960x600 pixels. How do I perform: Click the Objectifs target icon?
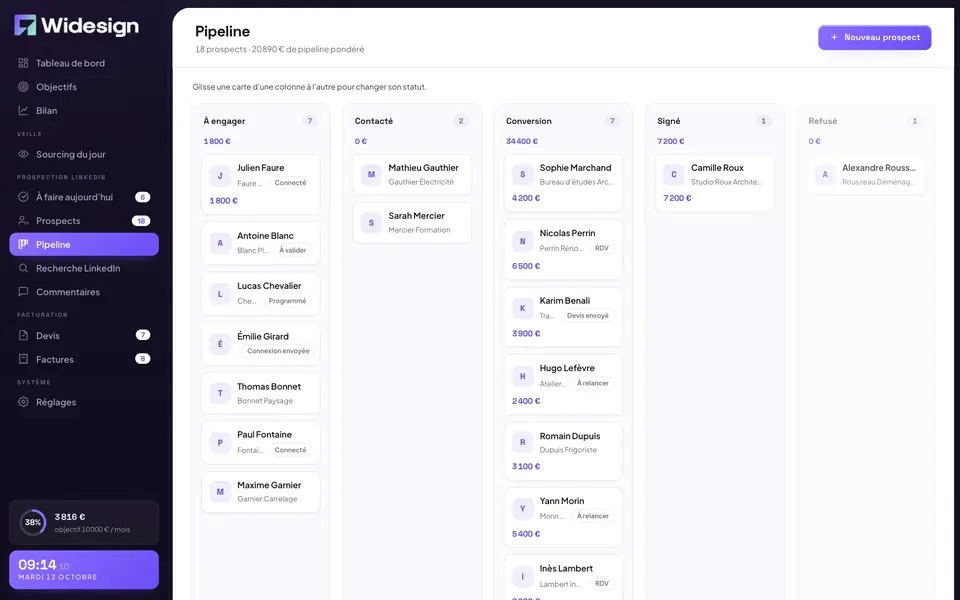tap(23, 87)
